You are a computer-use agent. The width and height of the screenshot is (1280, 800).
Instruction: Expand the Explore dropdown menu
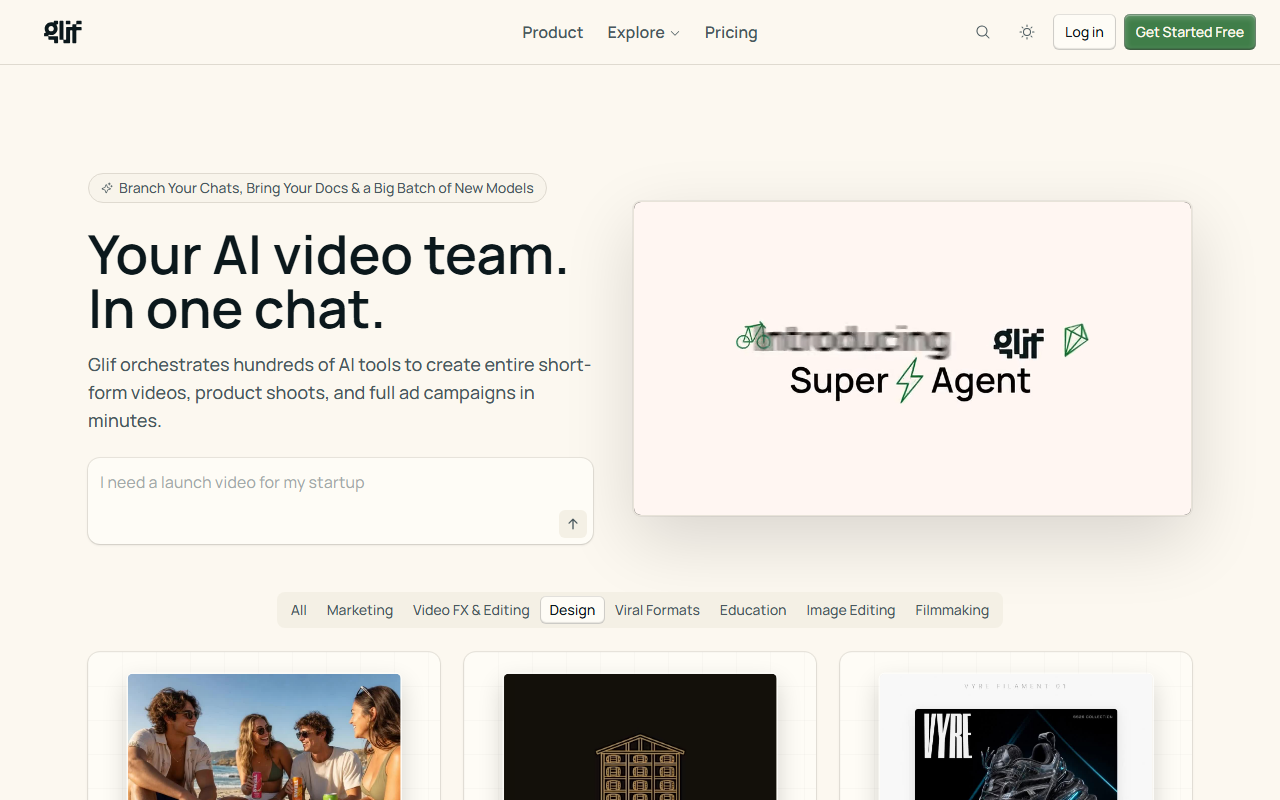[x=643, y=32]
